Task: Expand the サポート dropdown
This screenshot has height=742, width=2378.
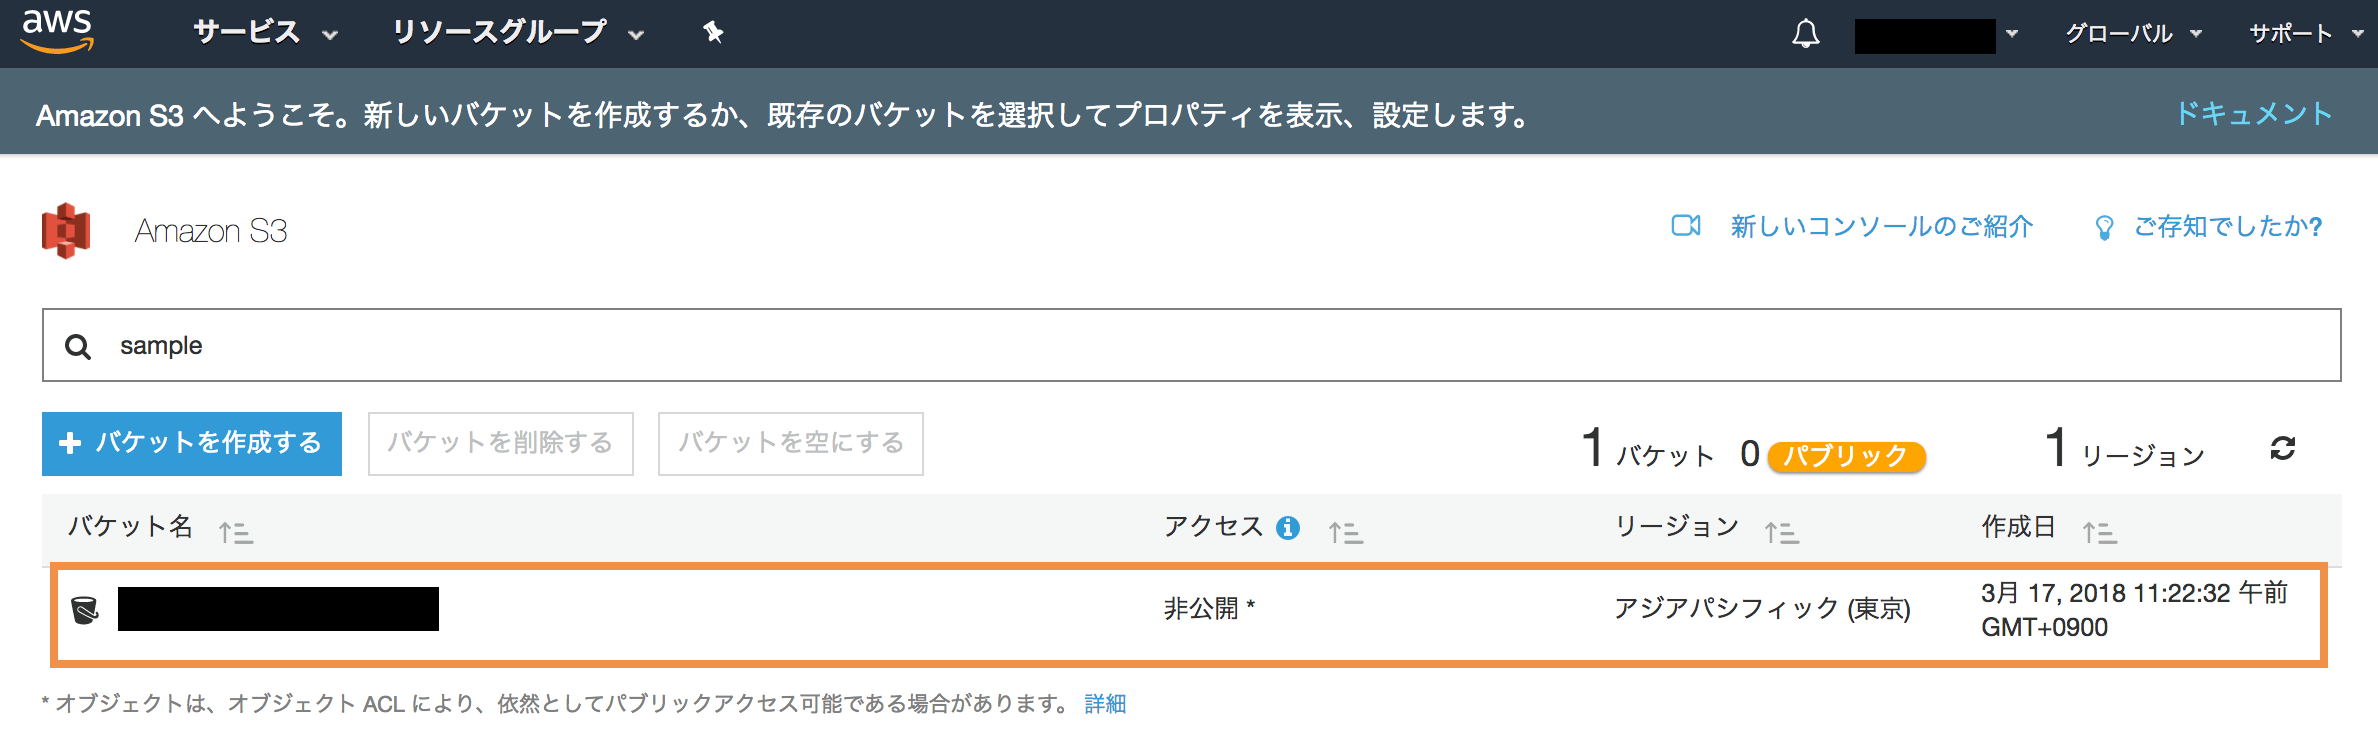Action: 2291,33
